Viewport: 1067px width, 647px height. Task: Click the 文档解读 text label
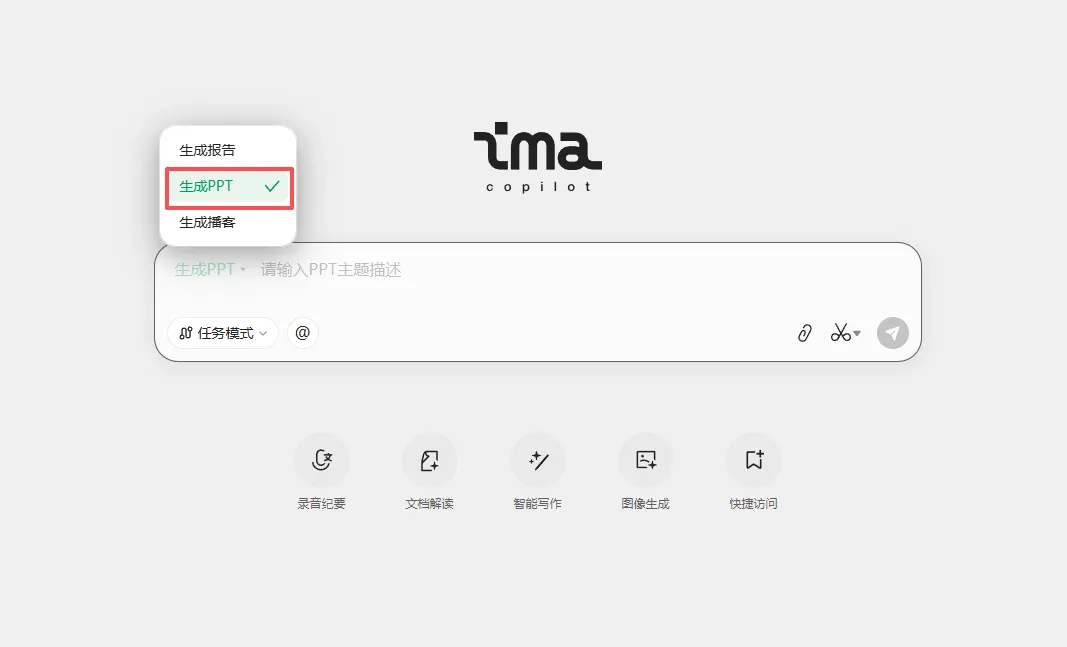click(x=429, y=504)
